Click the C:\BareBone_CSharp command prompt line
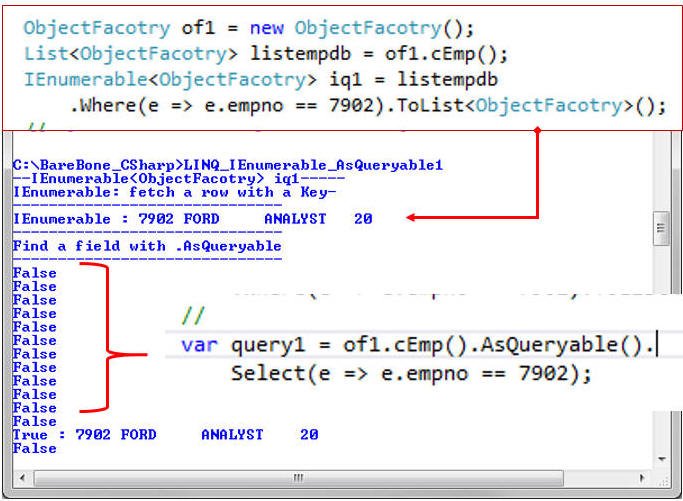 (227, 164)
